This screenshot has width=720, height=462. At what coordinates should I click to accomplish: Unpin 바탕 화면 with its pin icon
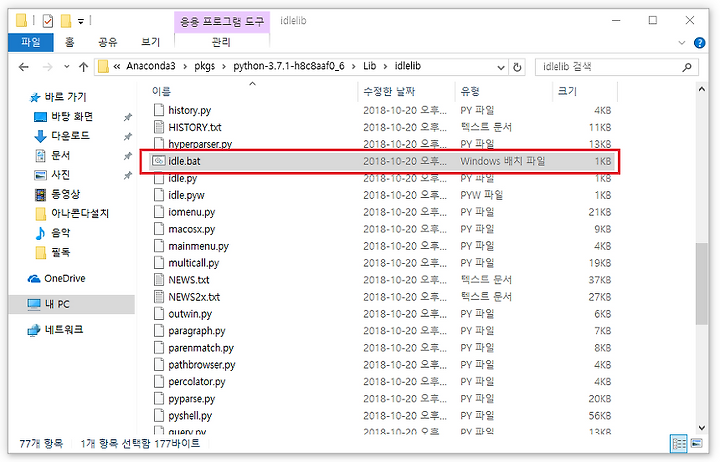[x=128, y=117]
